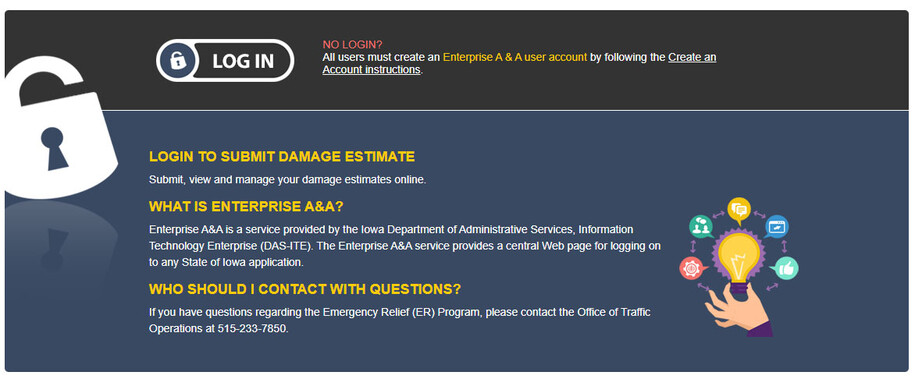Click the phone number 515-233-7850
This screenshot has height=379, width=915.
pos(252,328)
